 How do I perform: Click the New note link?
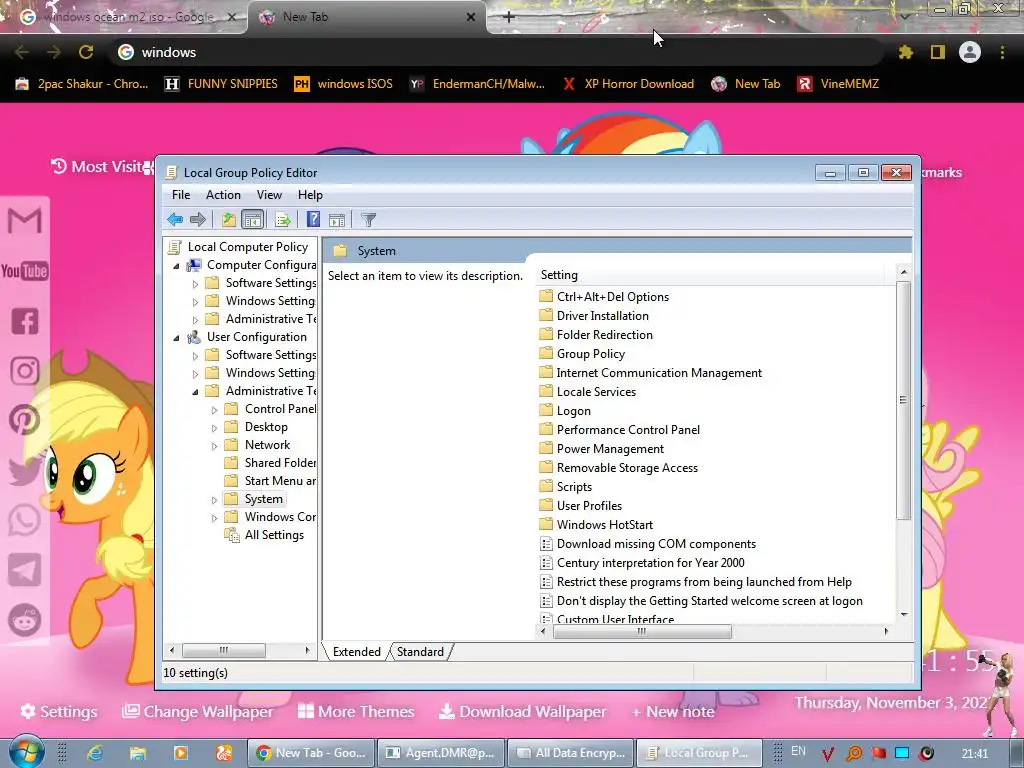pyautogui.click(x=673, y=711)
